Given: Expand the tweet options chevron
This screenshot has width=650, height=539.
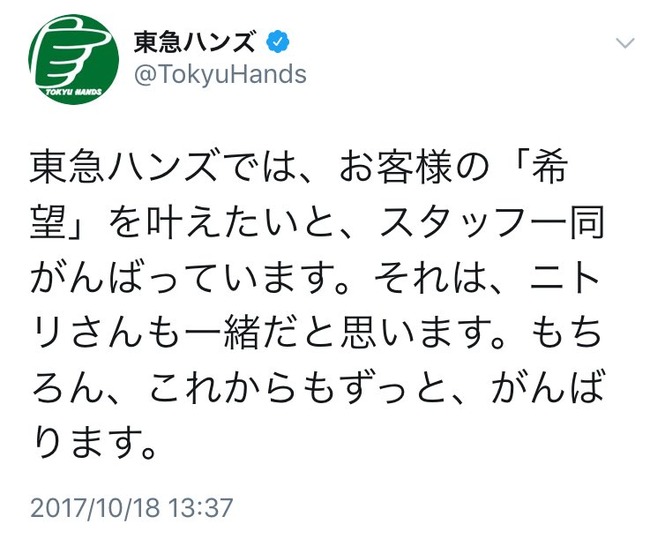Looking at the screenshot, I should (625, 43).
